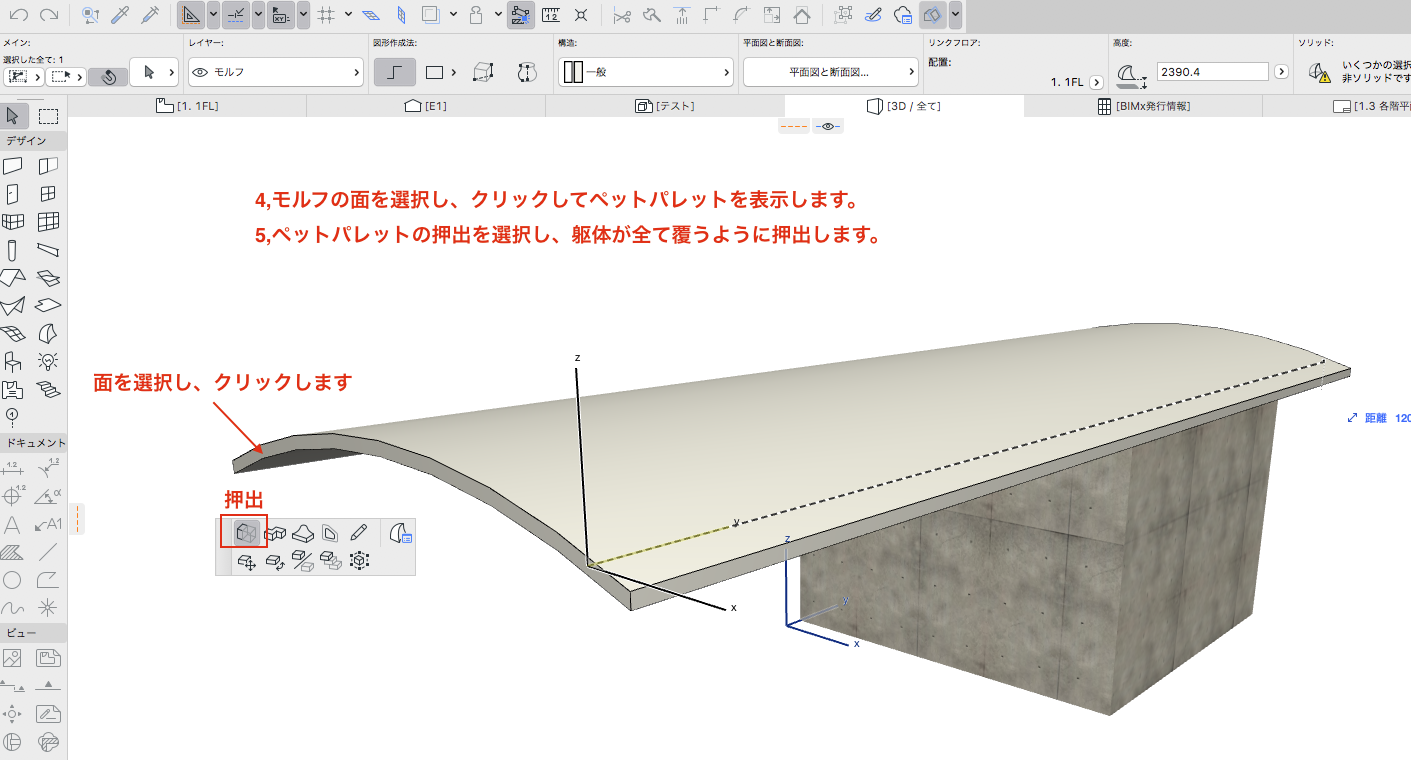The image size is (1411, 760).
Task: Toggle the Guide Lines button in toolbar
Action: pos(192,15)
